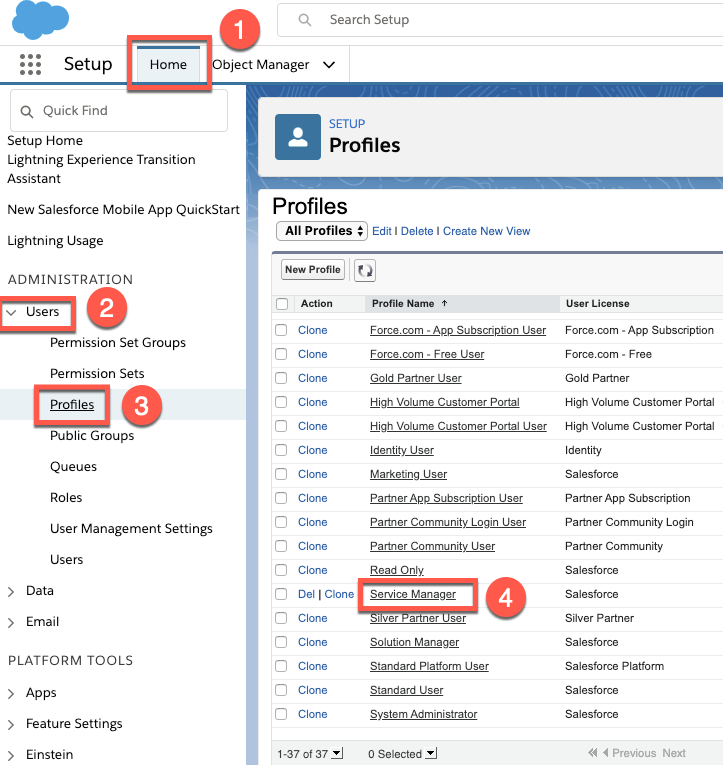Image resolution: width=723 pixels, height=765 pixels.
Task: Open the 0 Selected dropdown
Action: point(431,753)
